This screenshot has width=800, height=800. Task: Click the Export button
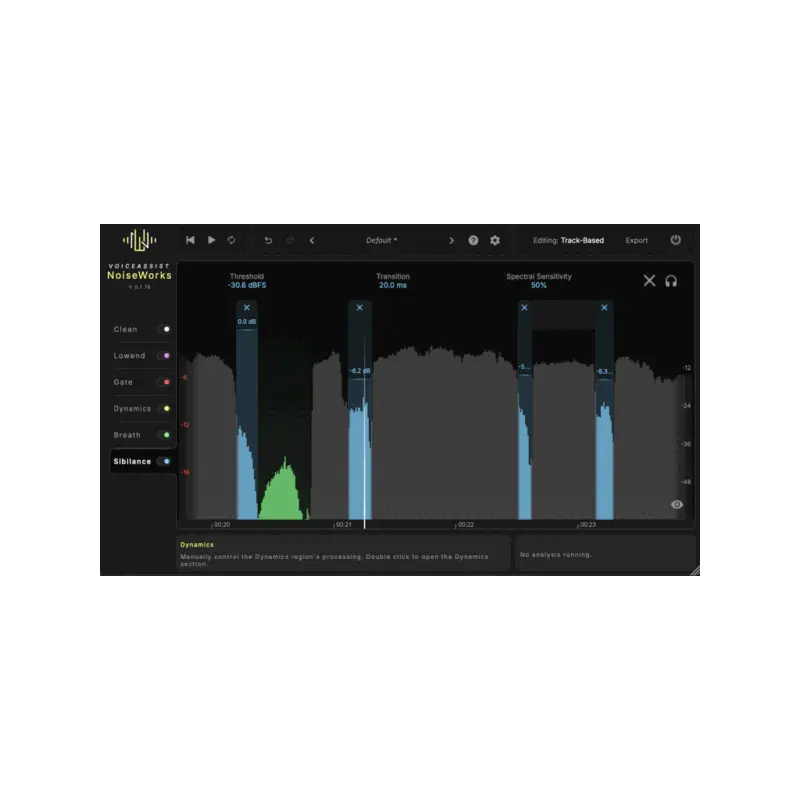(x=637, y=240)
